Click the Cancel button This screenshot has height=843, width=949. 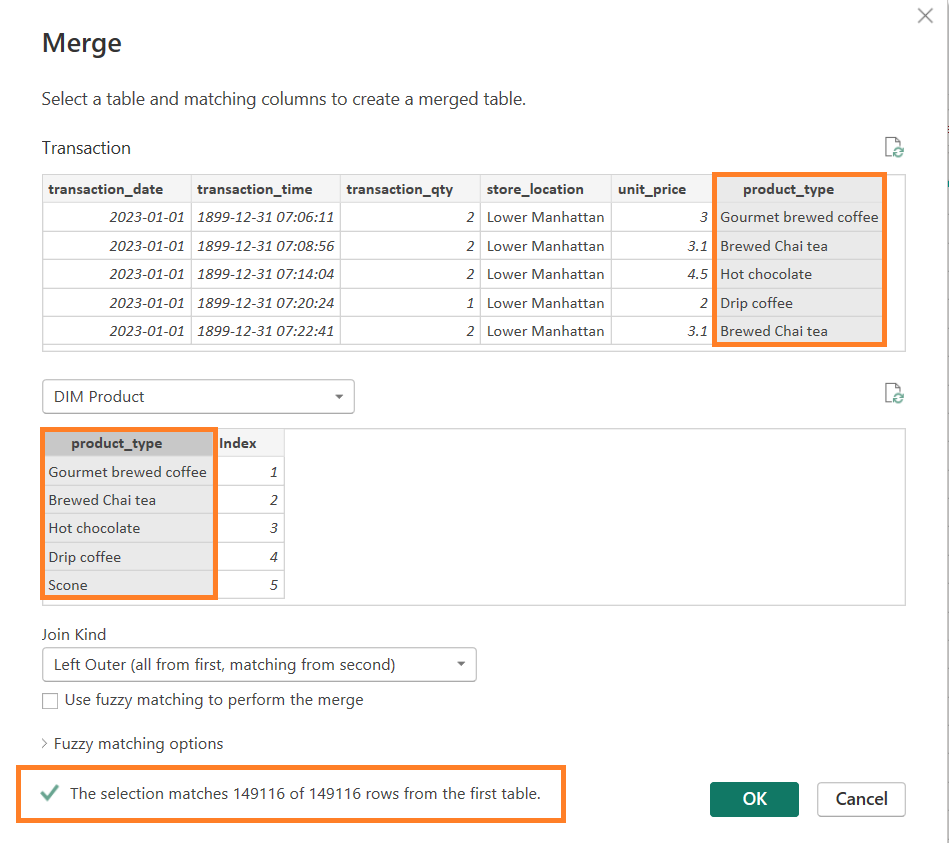(x=860, y=799)
